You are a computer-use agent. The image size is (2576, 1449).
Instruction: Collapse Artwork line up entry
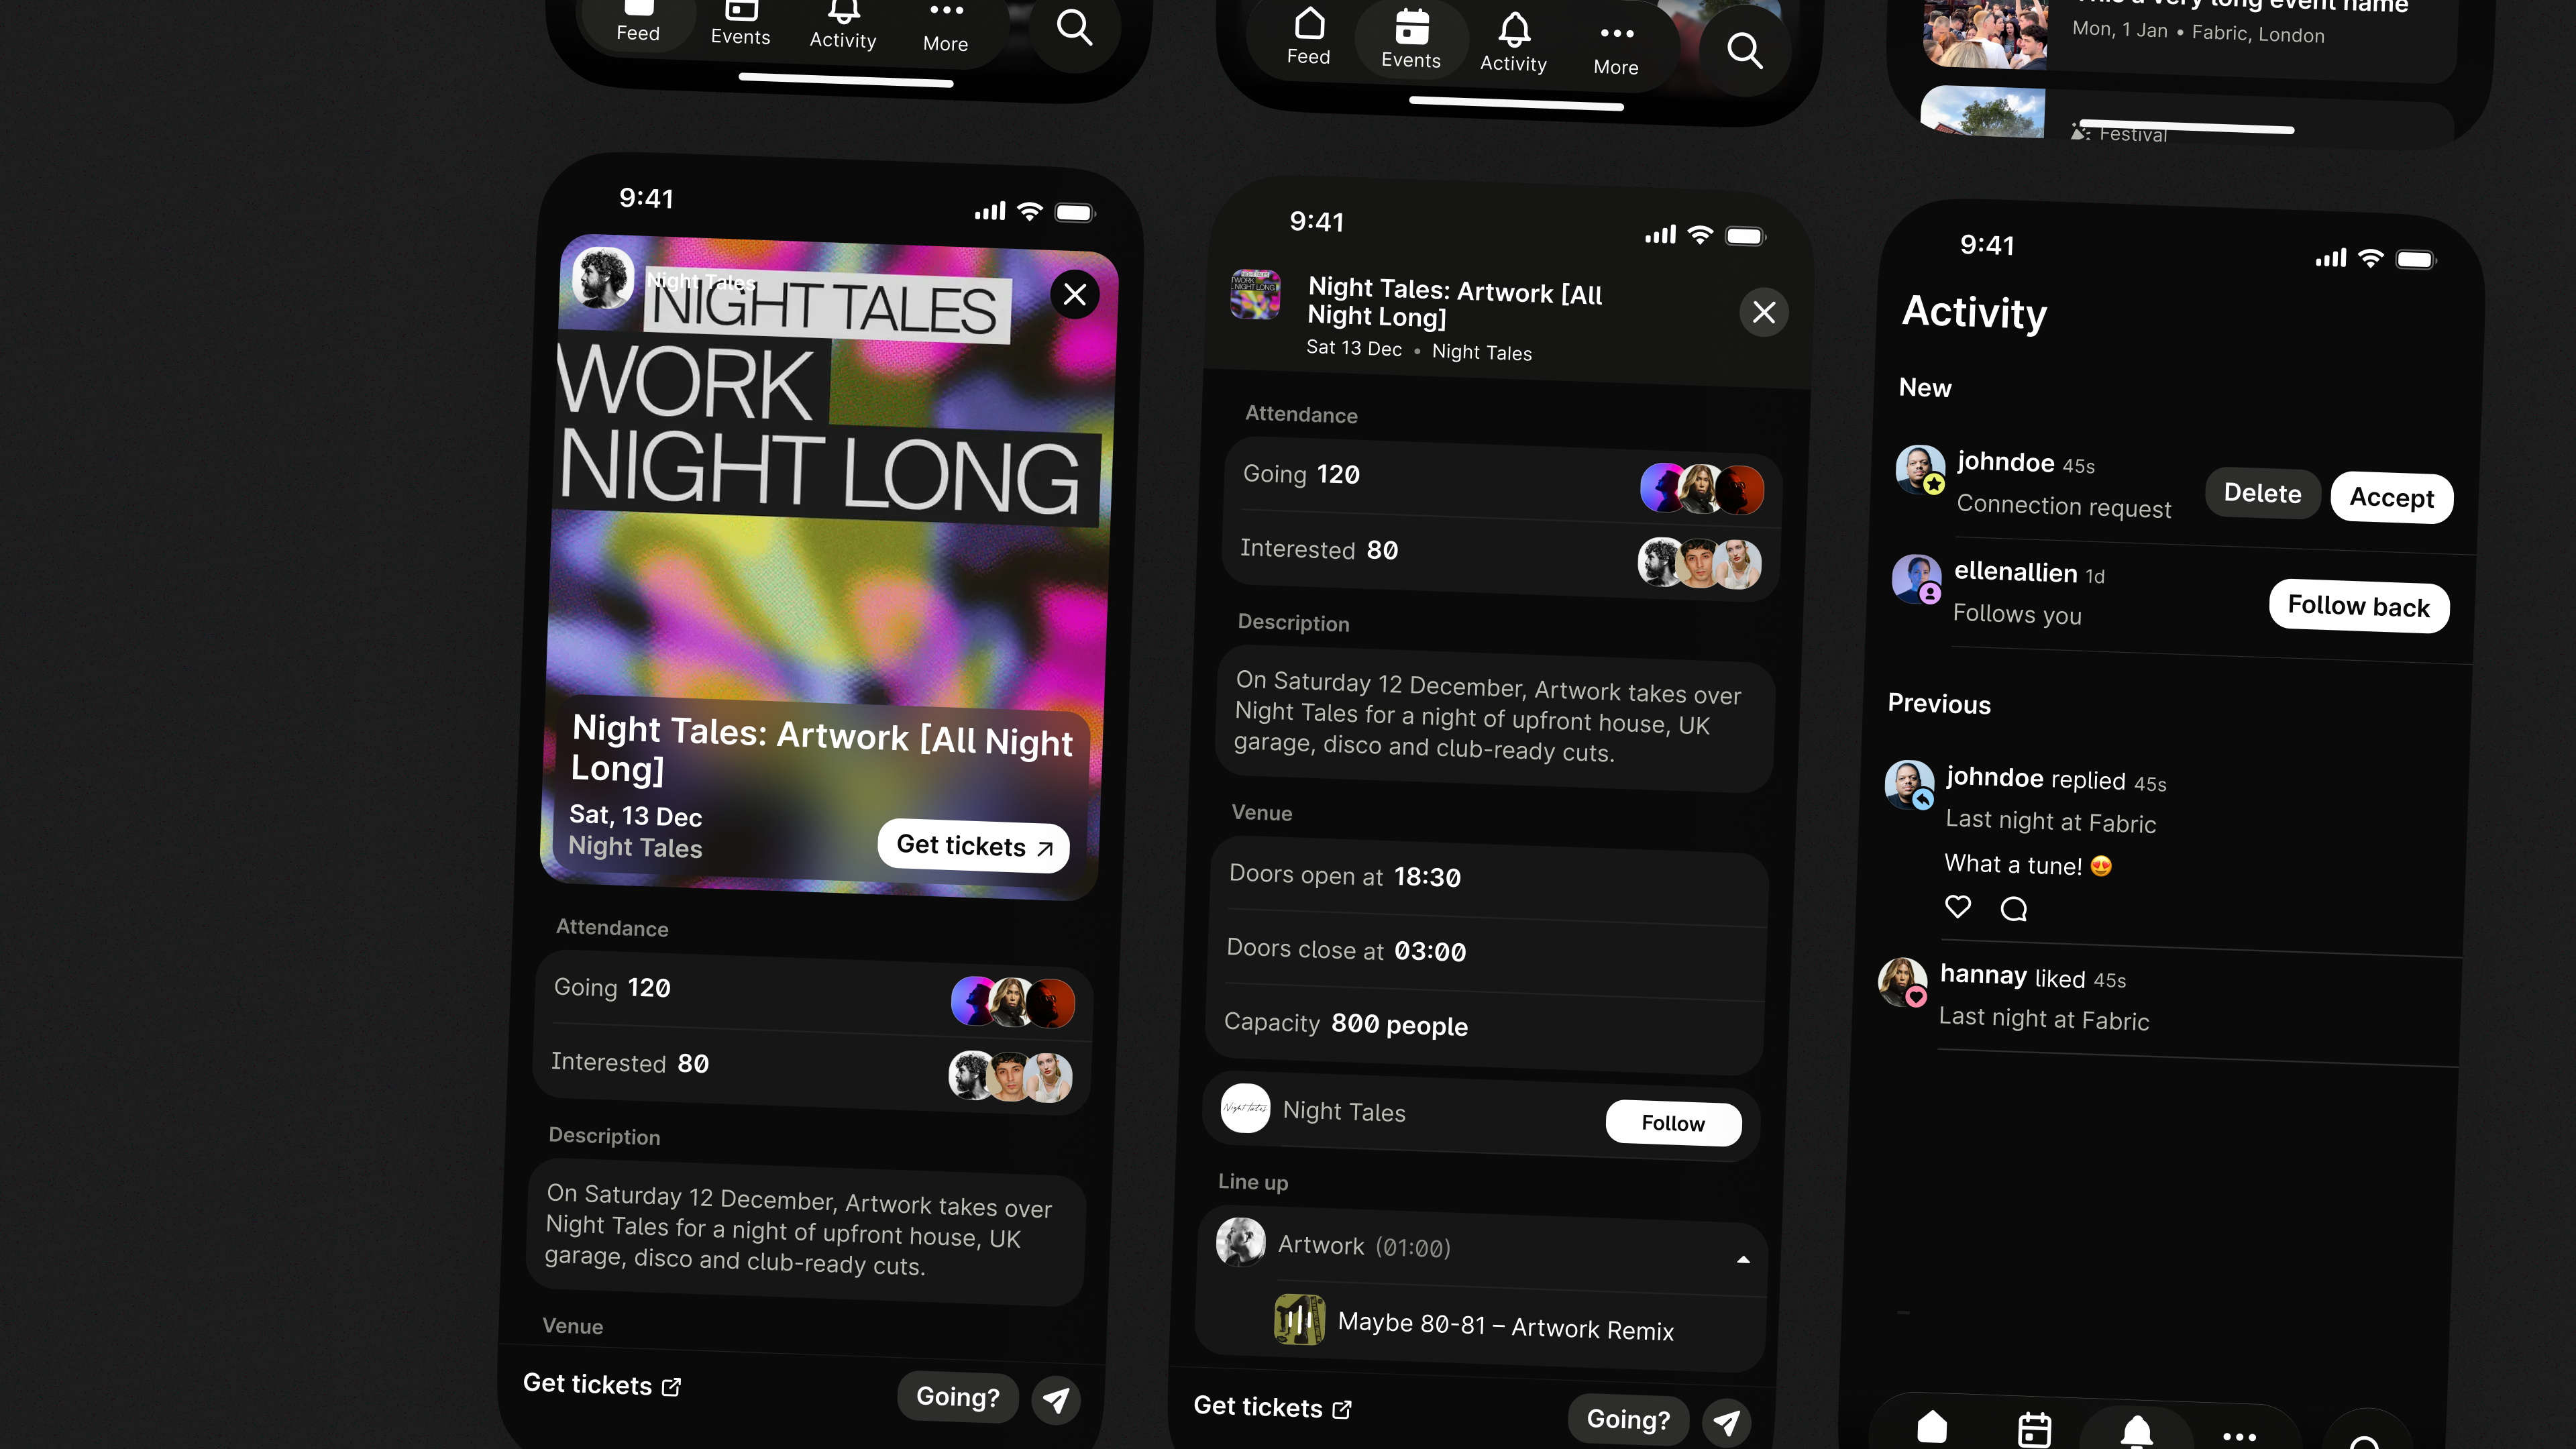[x=1743, y=1260]
